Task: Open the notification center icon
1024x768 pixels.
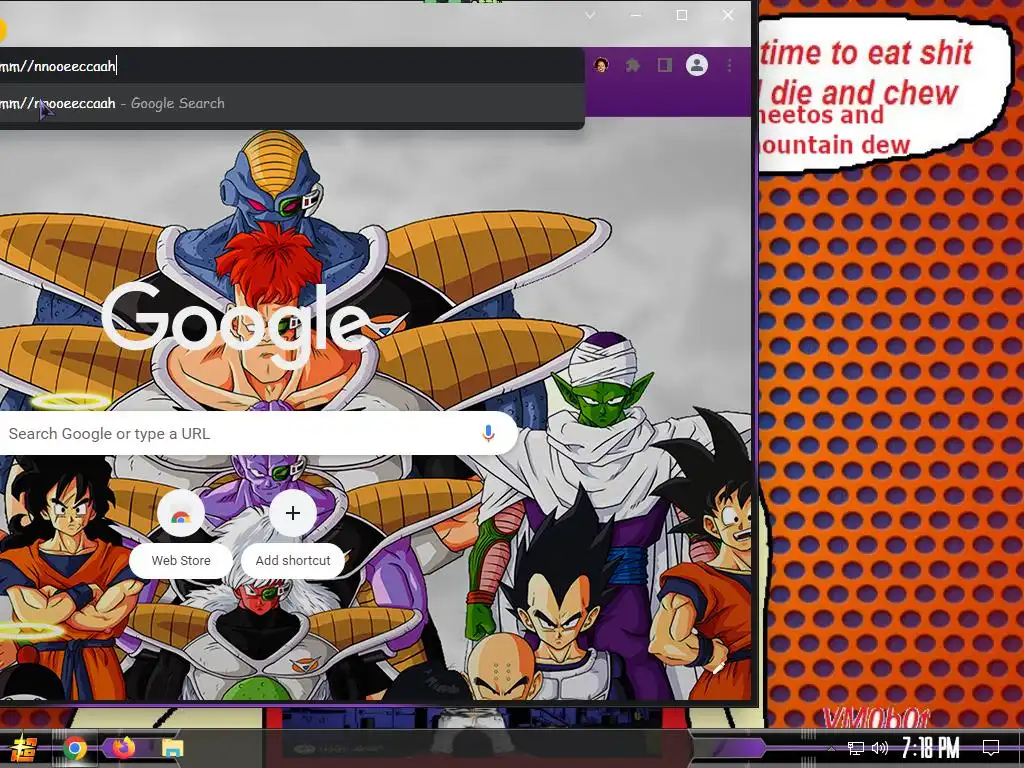Action: coord(991,748)
